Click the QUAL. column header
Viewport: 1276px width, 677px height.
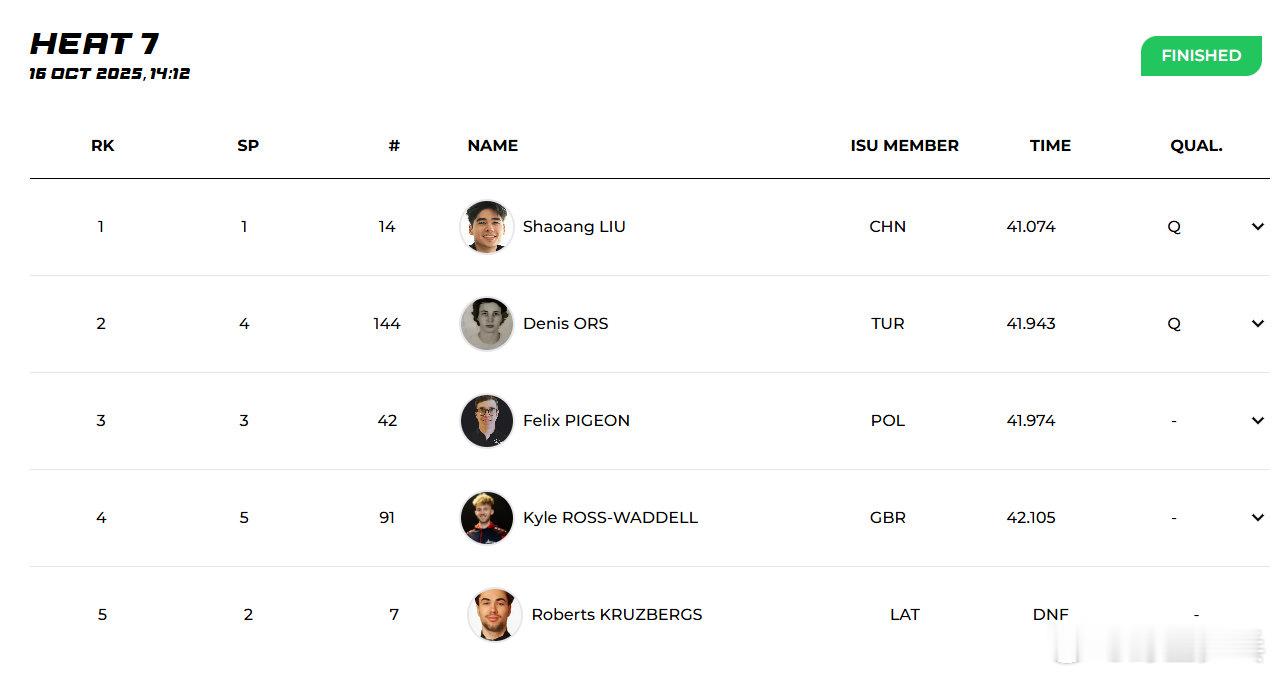pyautogui.click(x=1196, y=146)
